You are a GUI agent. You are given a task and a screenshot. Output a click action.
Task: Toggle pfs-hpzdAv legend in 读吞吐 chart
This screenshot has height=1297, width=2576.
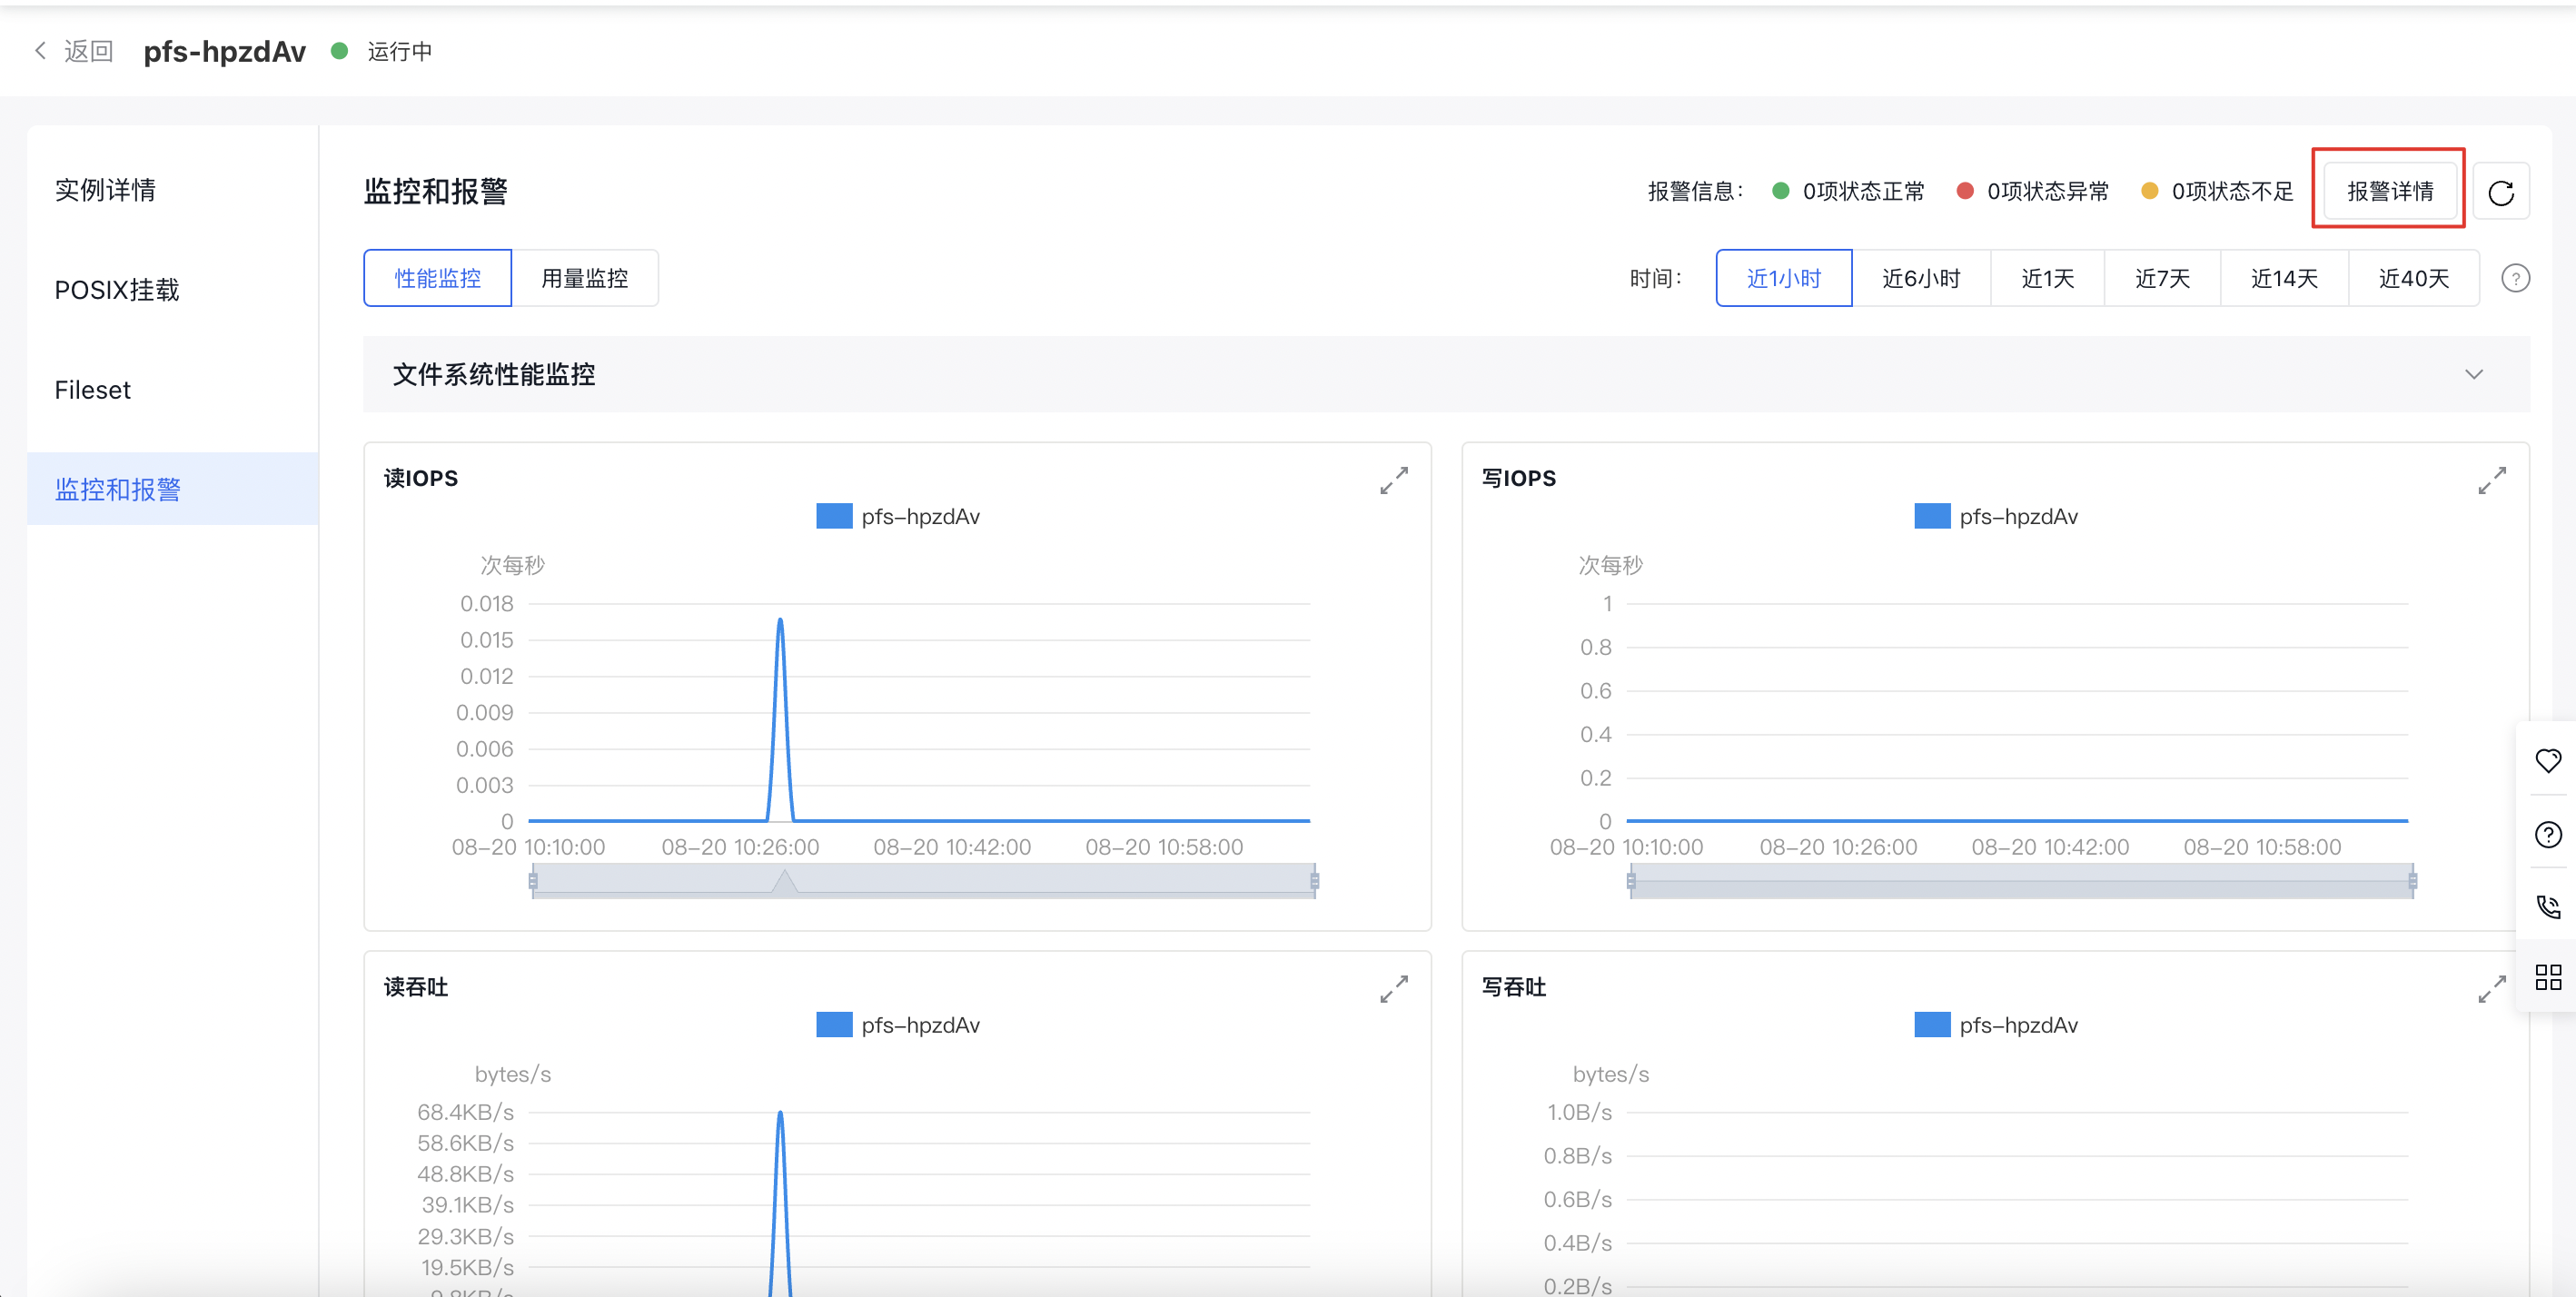point(898,1025)
